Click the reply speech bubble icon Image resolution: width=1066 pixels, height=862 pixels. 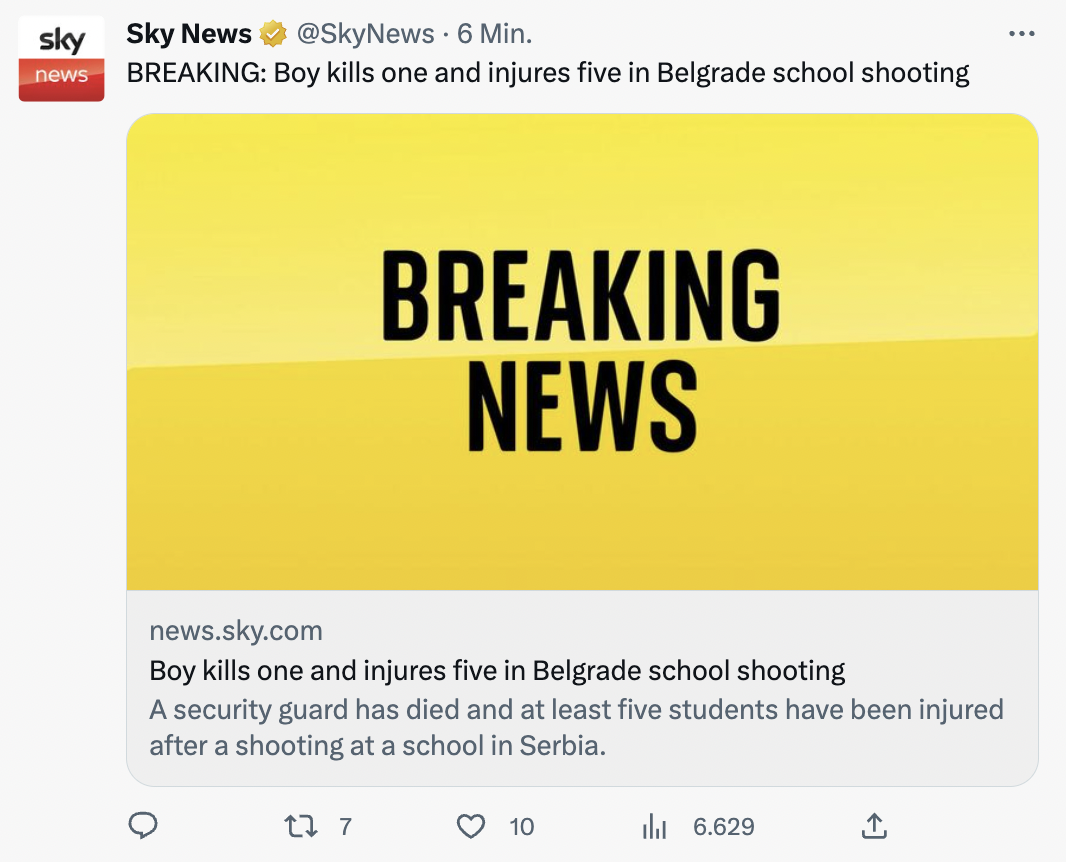pyautogui.click(x=144, y=826)
